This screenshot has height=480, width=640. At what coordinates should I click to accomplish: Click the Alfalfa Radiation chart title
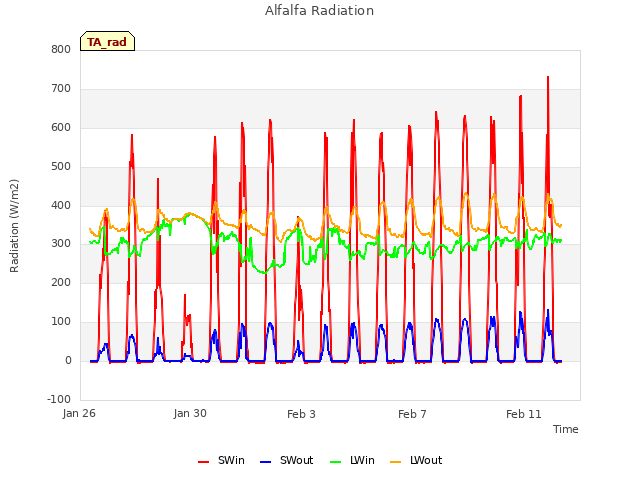tap(319, 11)
